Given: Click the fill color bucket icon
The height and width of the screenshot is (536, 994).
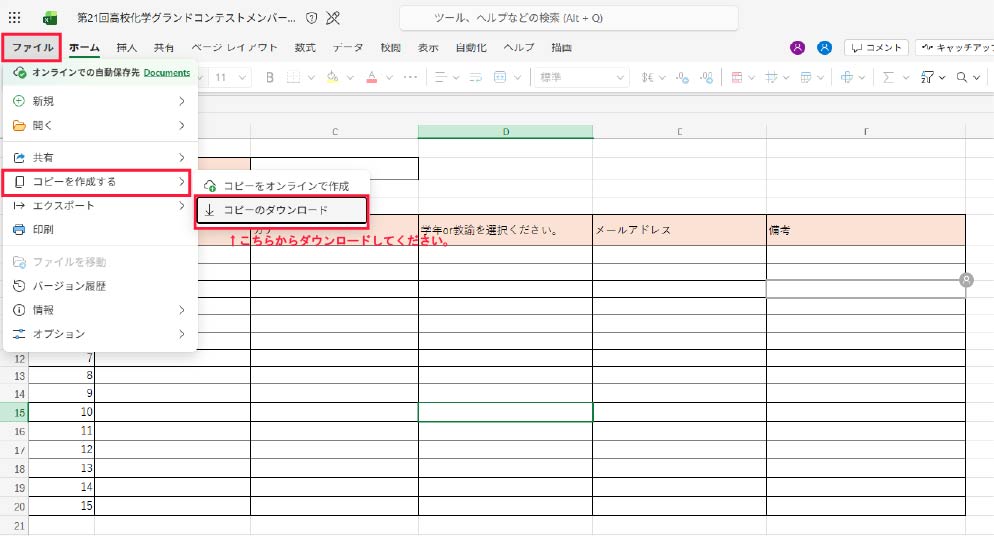Looking at the screenshot, I should 332,77.
